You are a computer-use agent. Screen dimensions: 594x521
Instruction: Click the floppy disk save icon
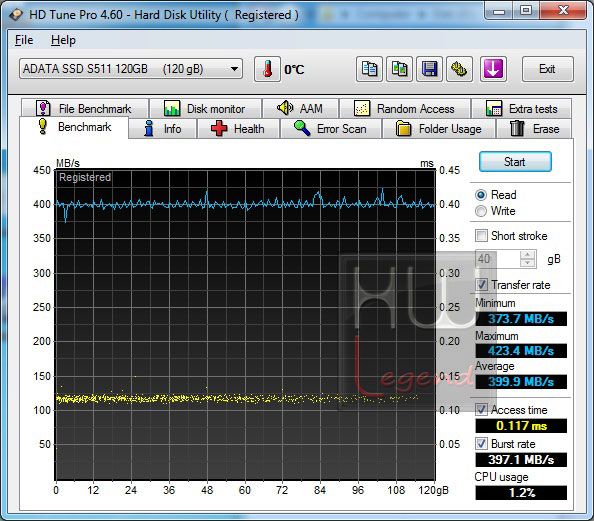click(x=429, y=69)
